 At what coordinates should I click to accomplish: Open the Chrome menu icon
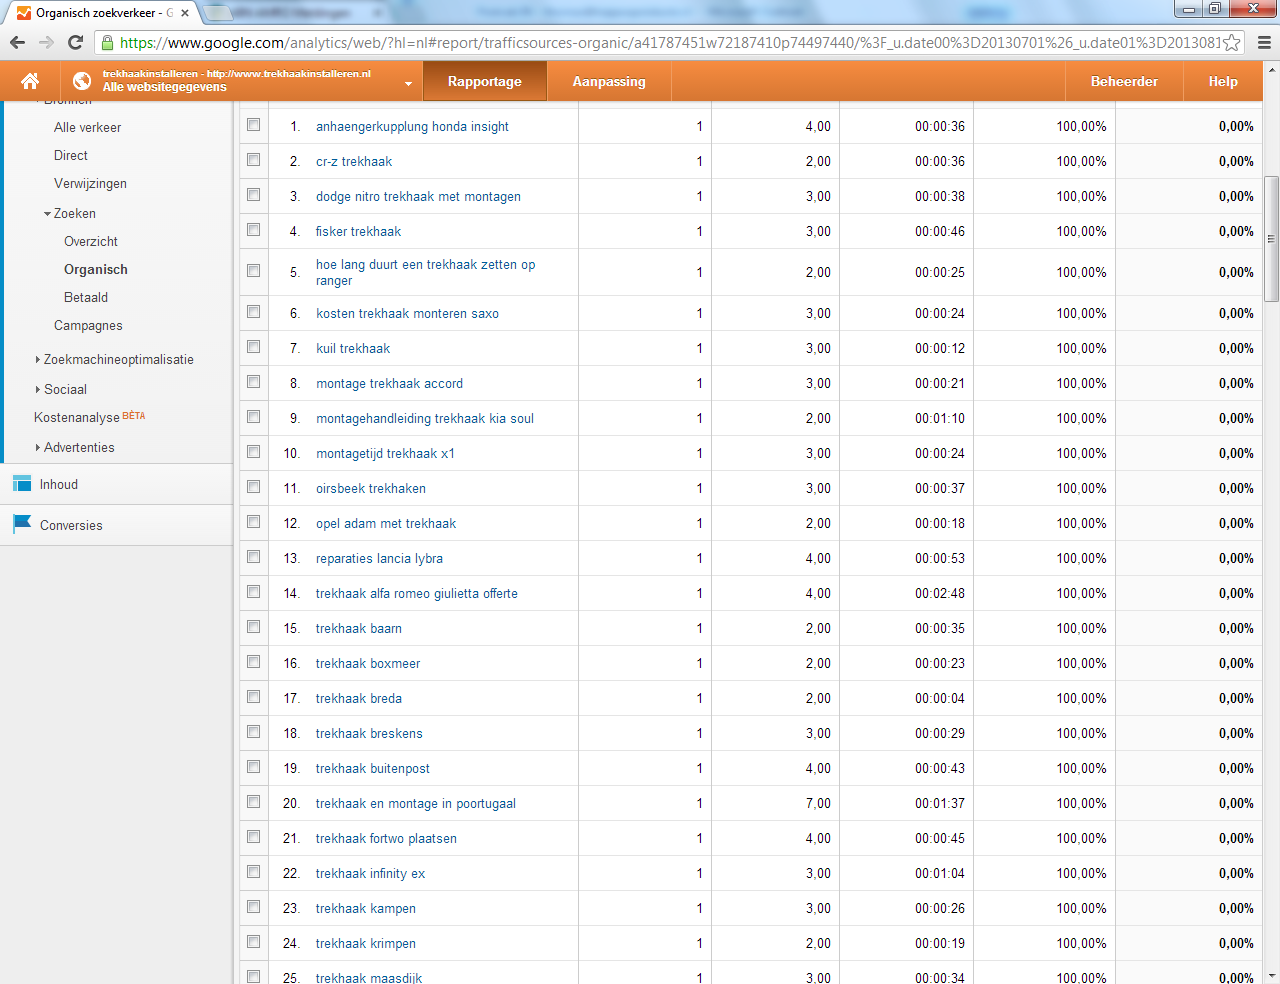(x=1264, y=42)
